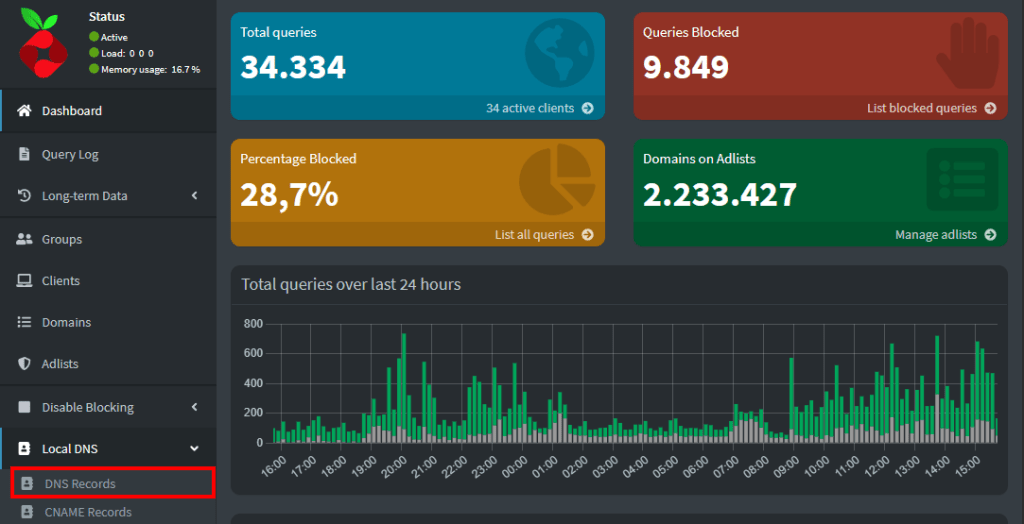
Task: Click the Dashboard home icon
Action: [x=25, y=111]
